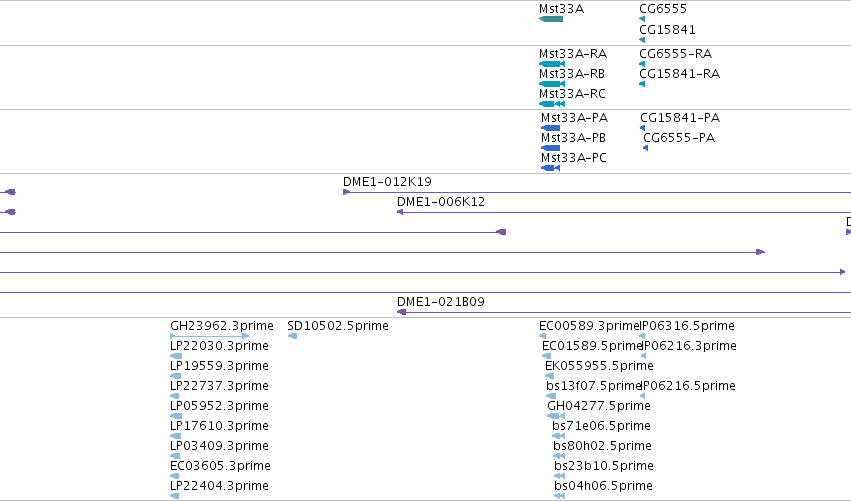Image resolution: width=851 pixels, height=501 pixels.
Task: Click the CG6555-PA protein label
Action: tap(679, 138)
